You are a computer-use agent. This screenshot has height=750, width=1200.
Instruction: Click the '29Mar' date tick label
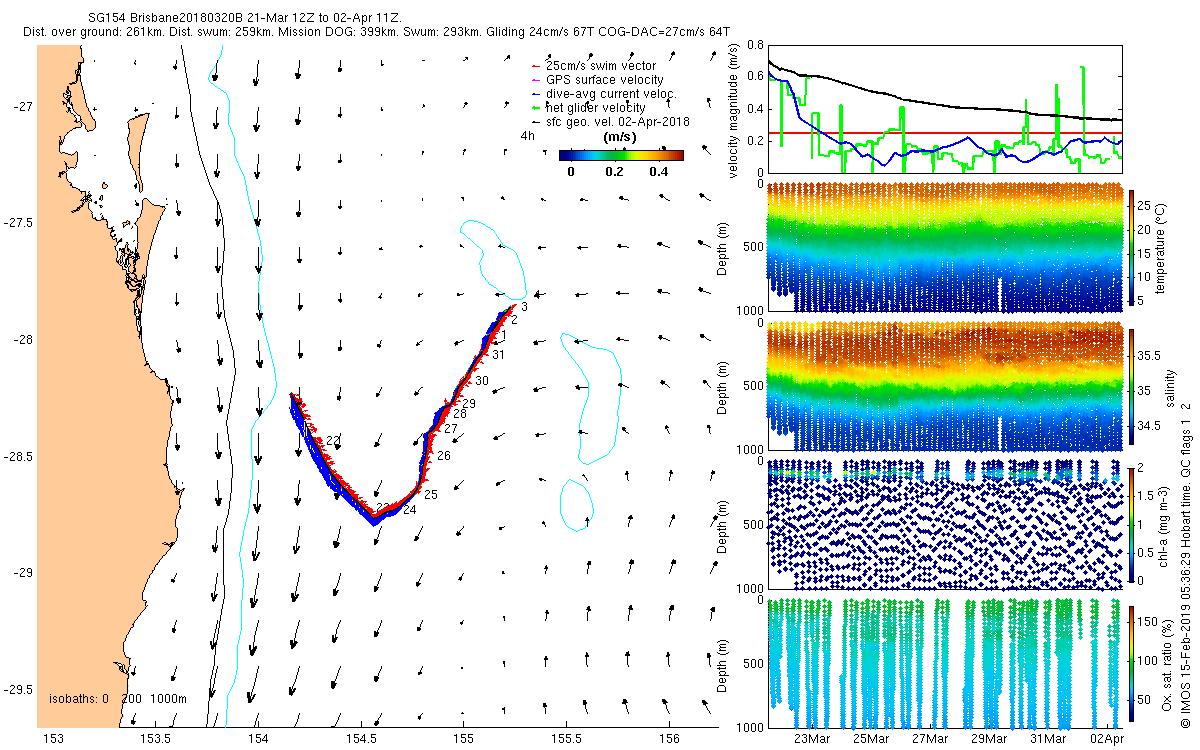point(989,738)
